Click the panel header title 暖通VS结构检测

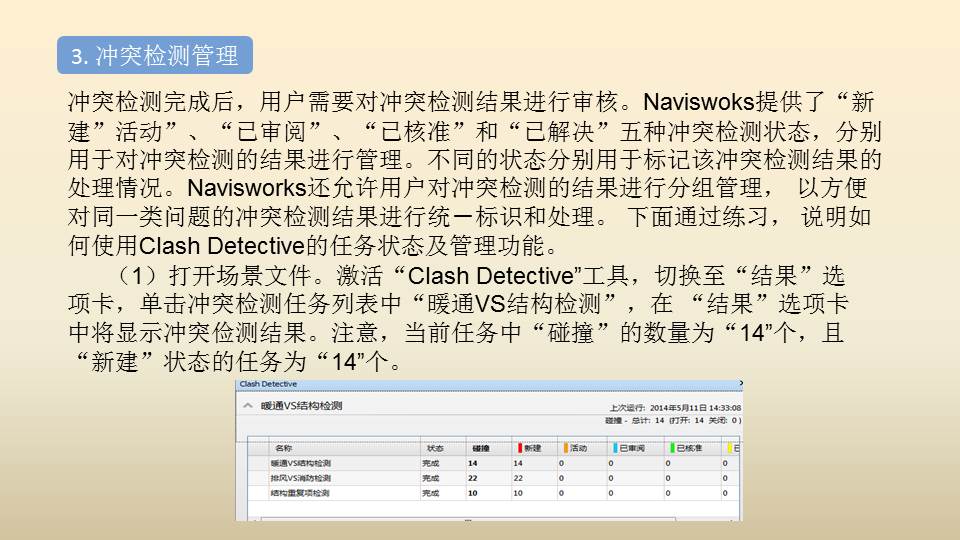coord(301,405)
